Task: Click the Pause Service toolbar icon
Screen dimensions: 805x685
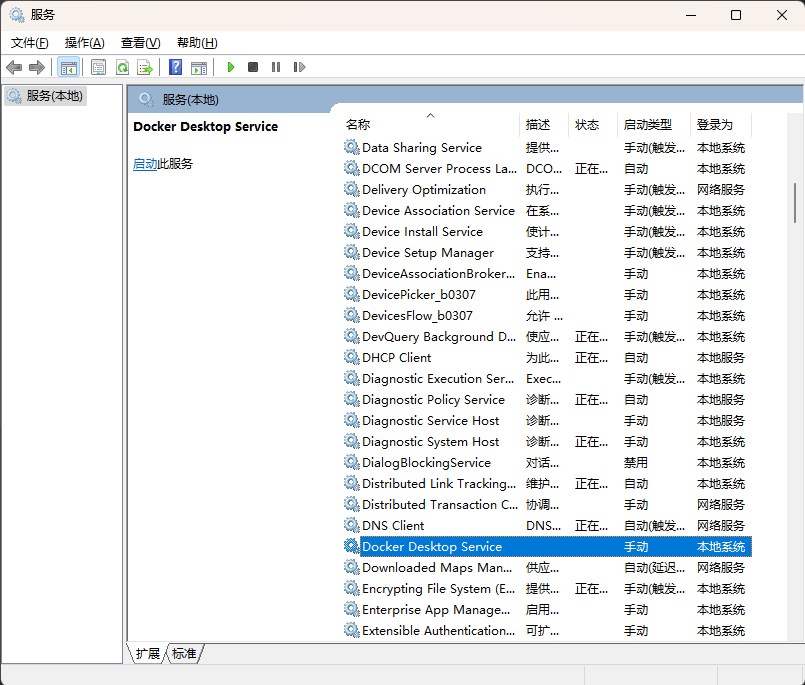Action: point(276,67)
